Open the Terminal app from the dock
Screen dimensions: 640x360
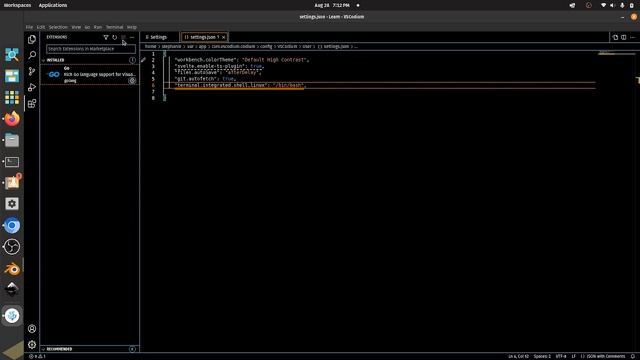point(12,162)
